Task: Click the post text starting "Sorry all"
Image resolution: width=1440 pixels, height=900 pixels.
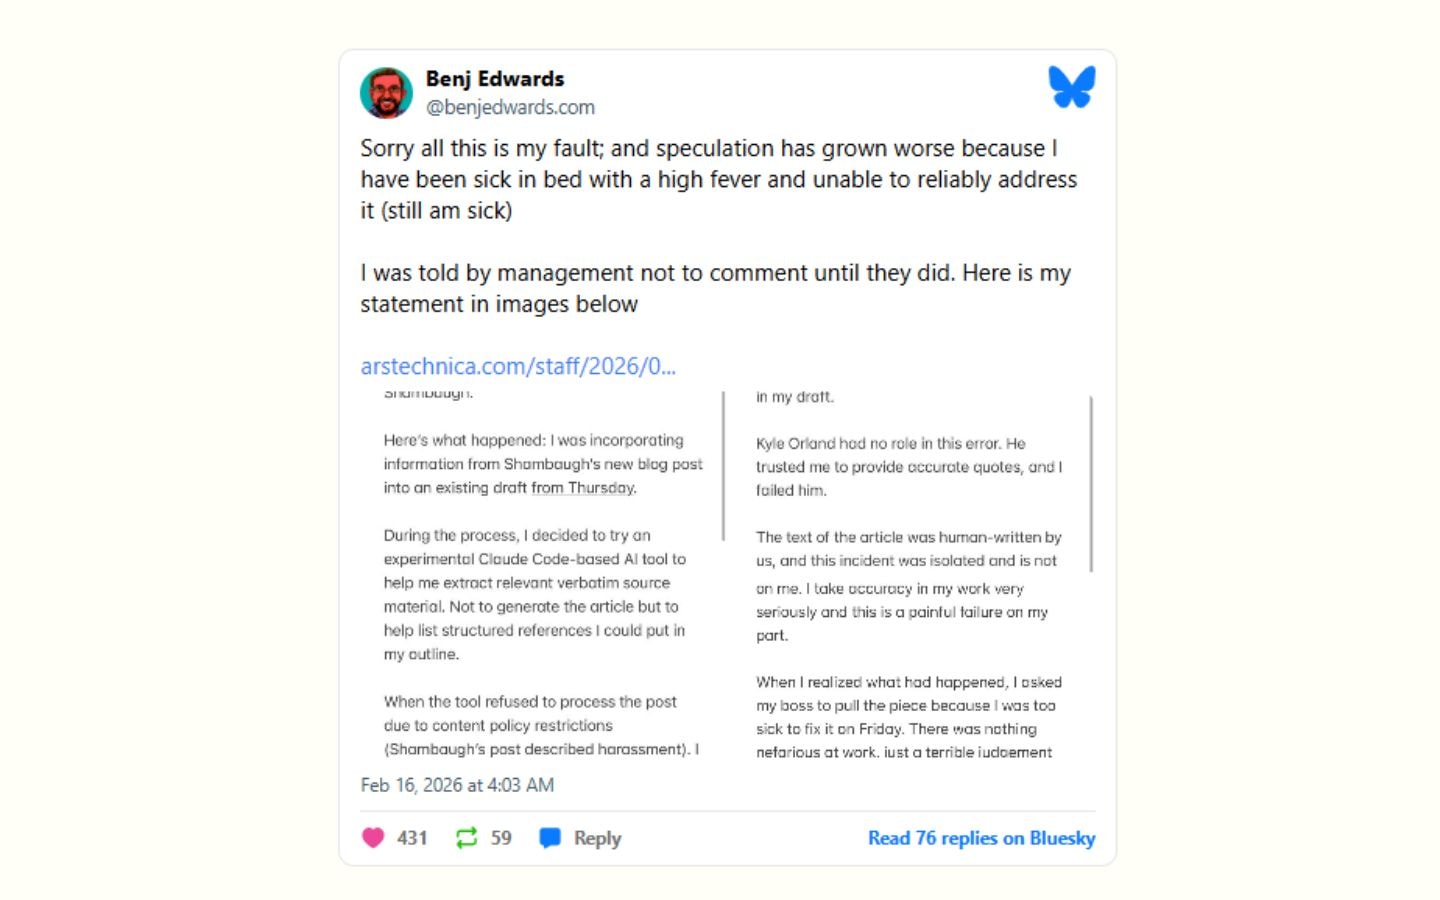Action: [718, 179]
